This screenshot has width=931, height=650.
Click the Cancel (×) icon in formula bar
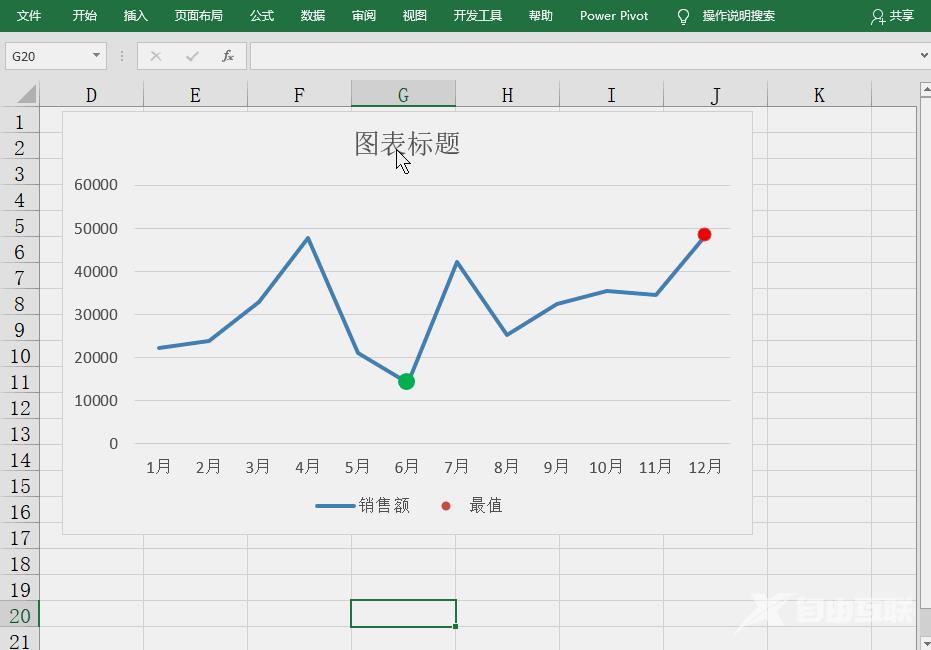click(156, 56)
